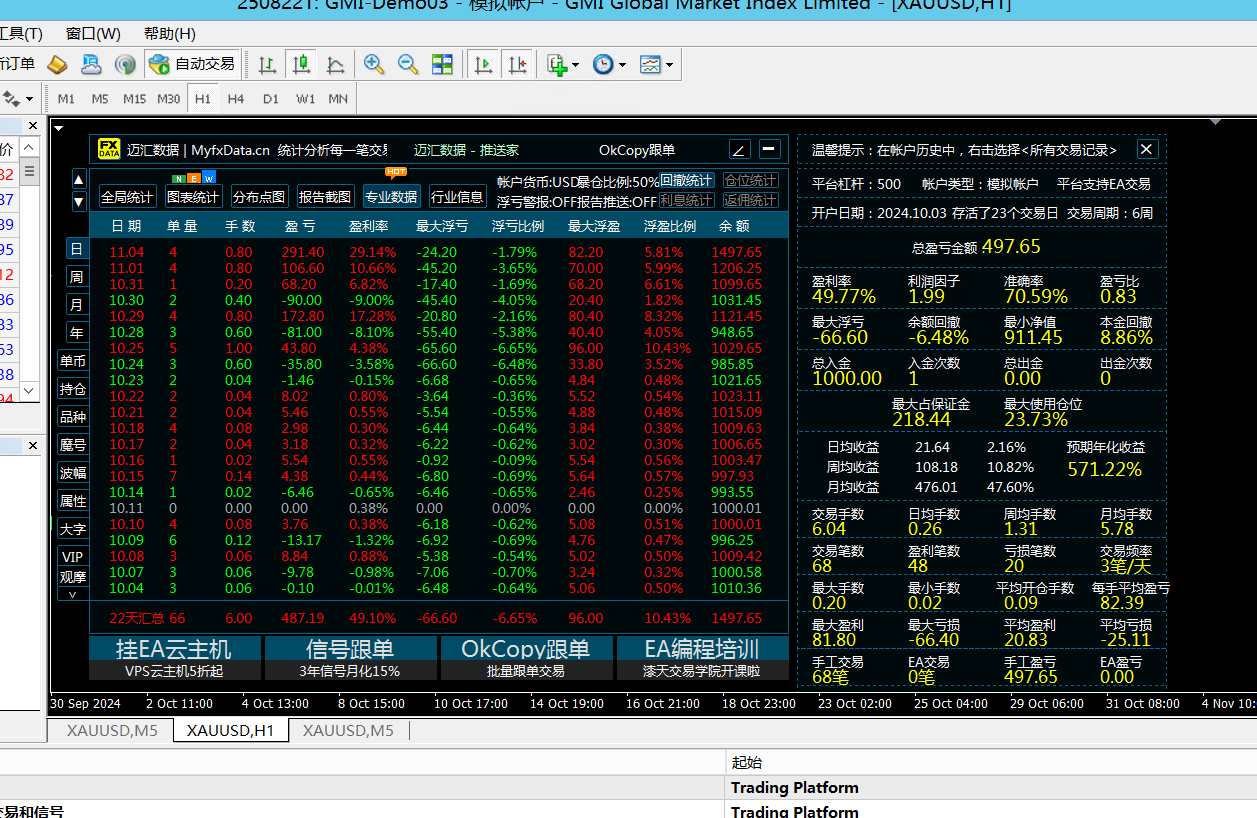Open 分布点图 distribution chart
The image size is (1257, 818).
pos(259,197)
